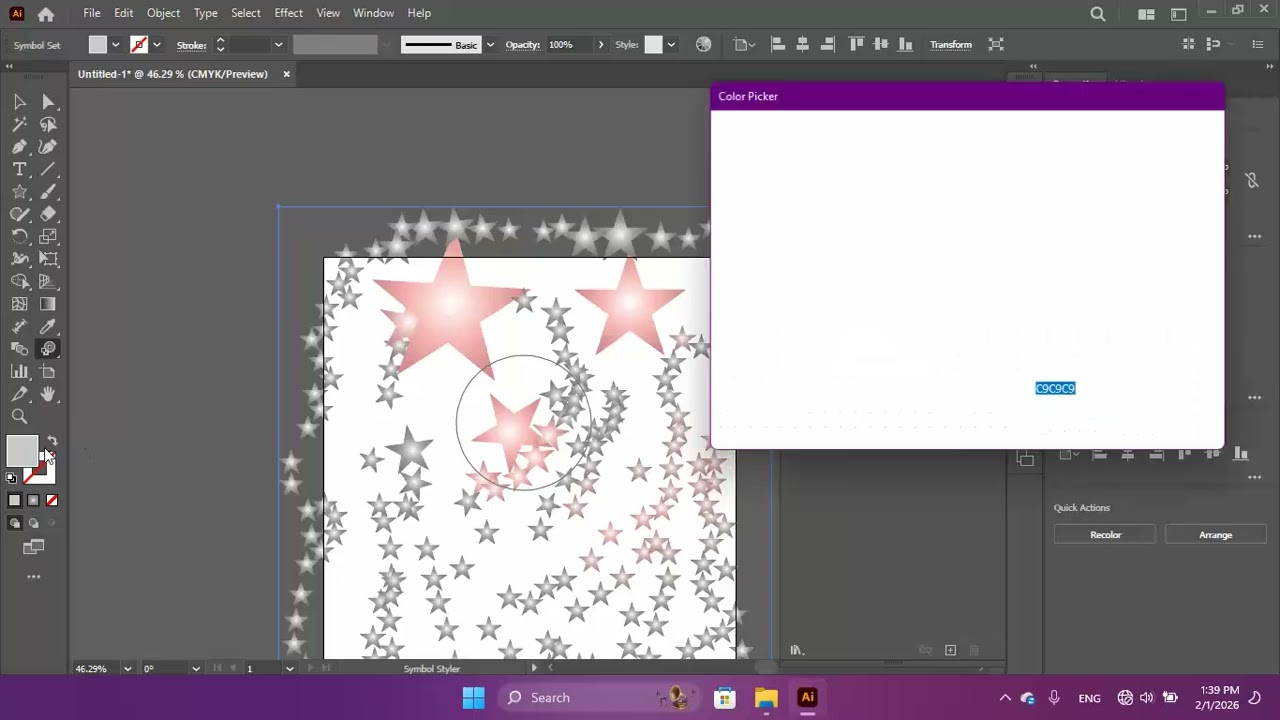The image size is (1280, 720).
Task: Go to the Home screen icon
Action: [x=46, y=14]
